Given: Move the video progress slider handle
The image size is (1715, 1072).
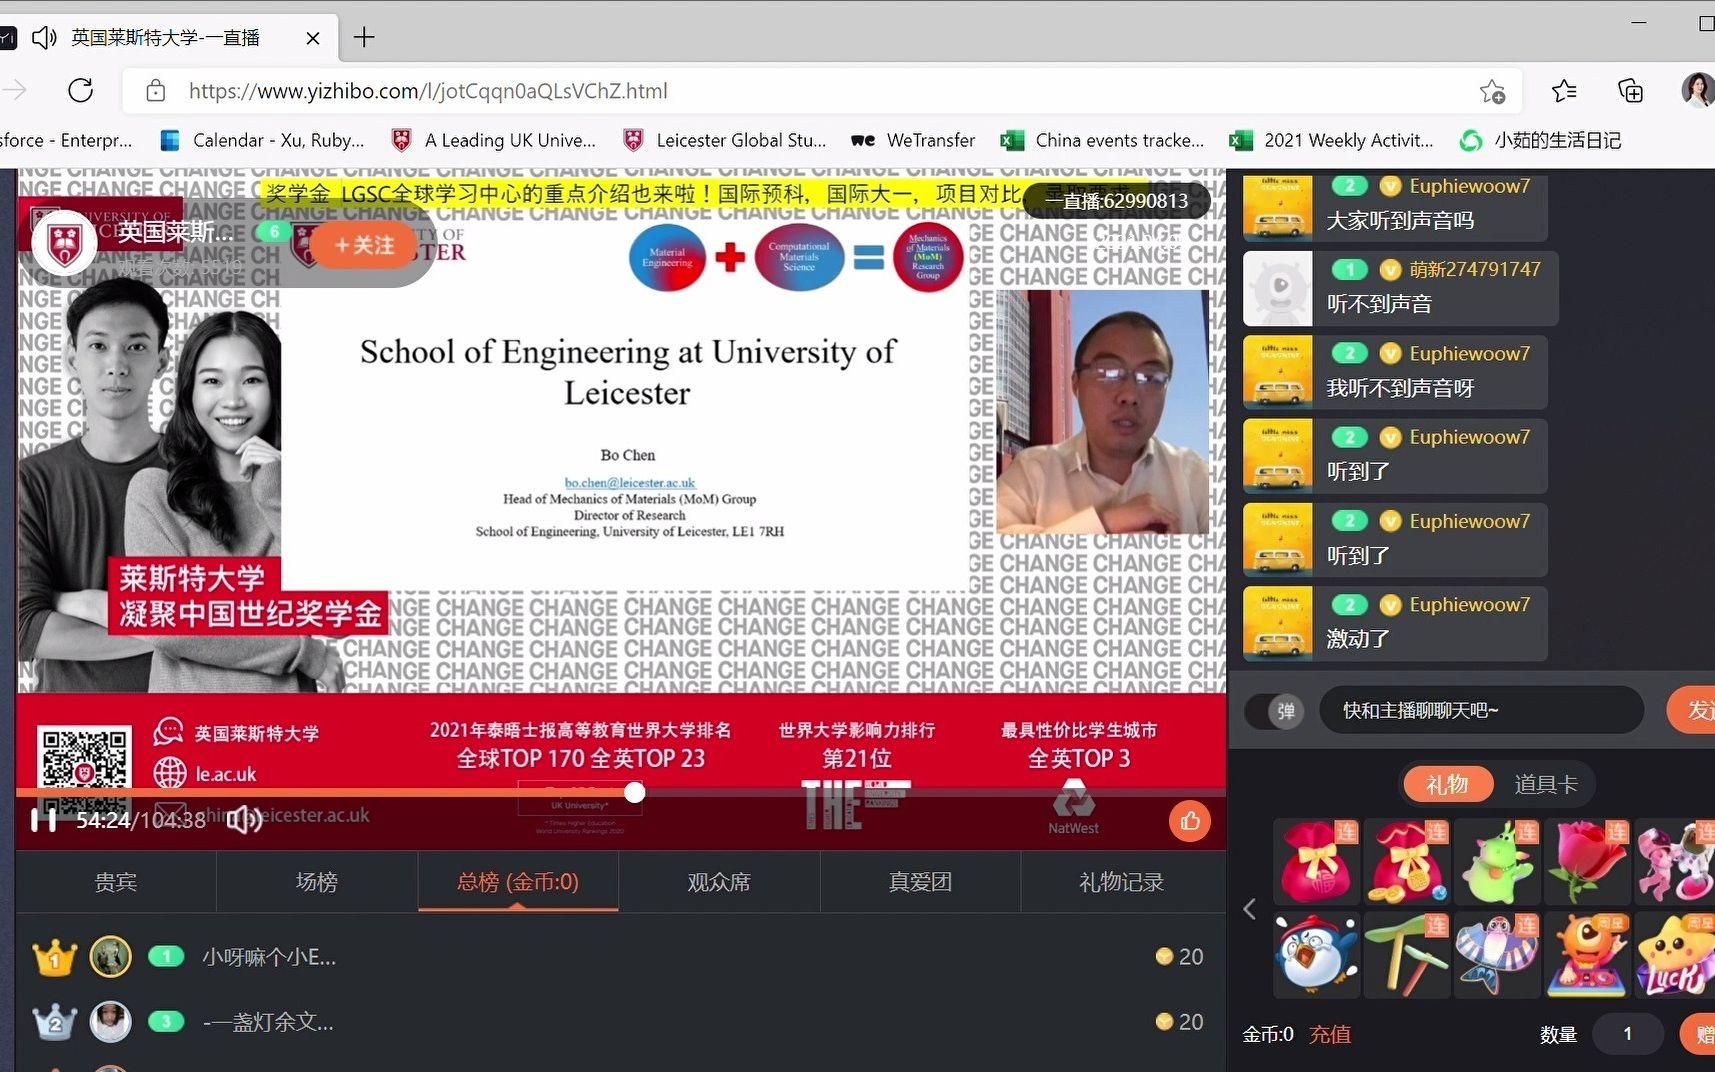Looking at the screenshot, I should (x=635, y=793).
